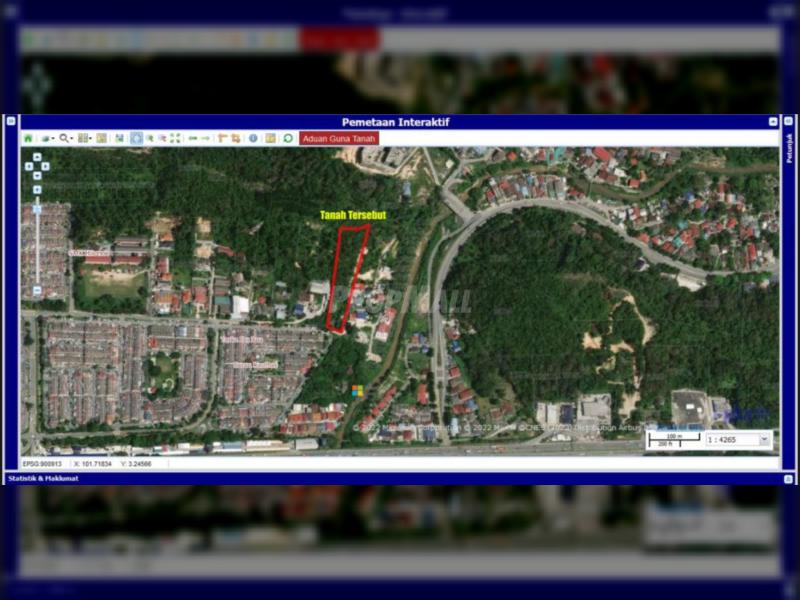Open the magnifier search tool dropdown
This screenshot has width=800, height=600.
tap(66, 139)
